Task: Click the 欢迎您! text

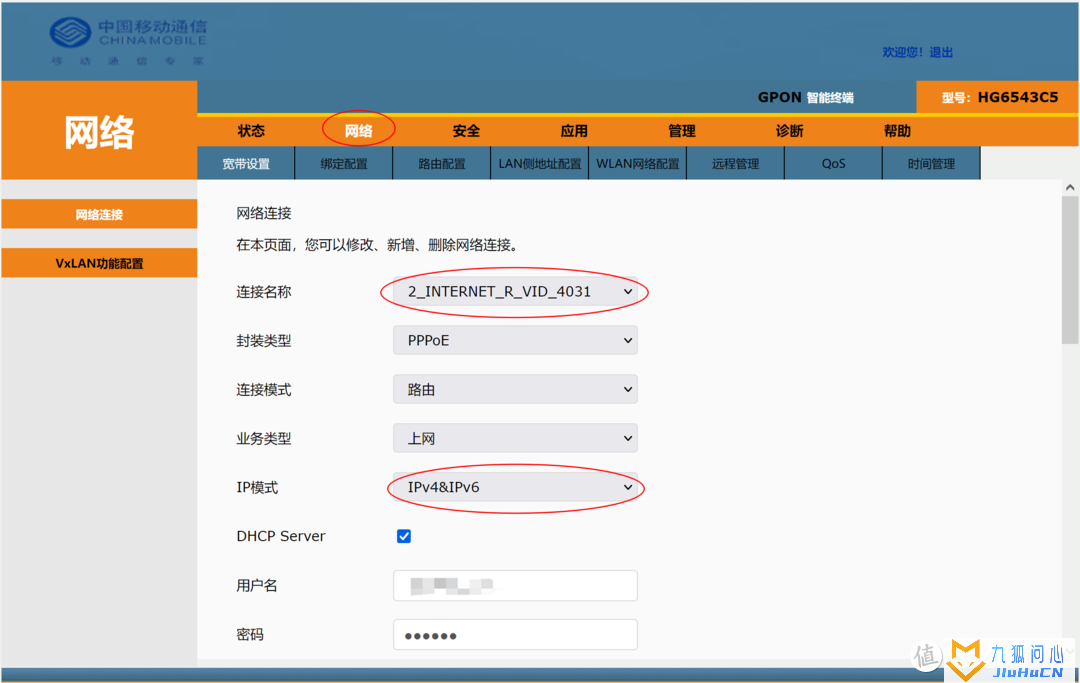Action: 903,52
